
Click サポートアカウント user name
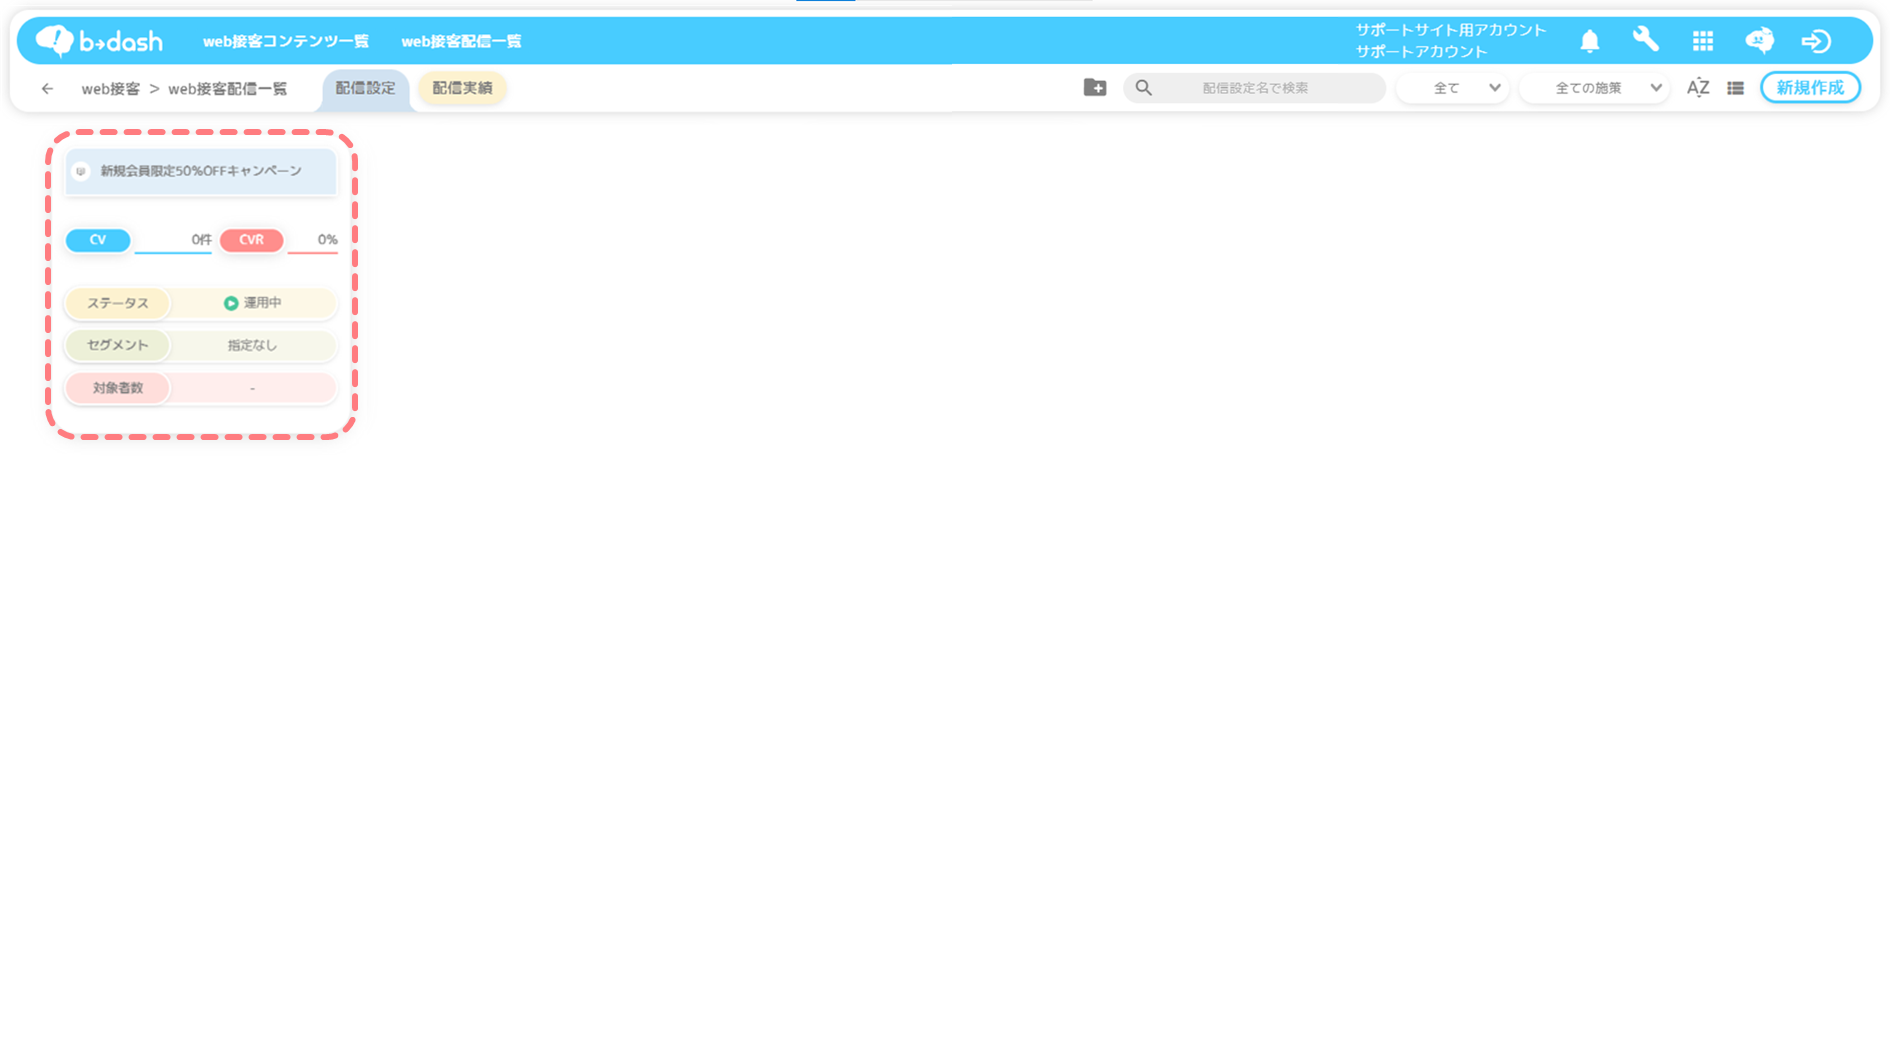pyautogui.click(x=1422, y=51)
